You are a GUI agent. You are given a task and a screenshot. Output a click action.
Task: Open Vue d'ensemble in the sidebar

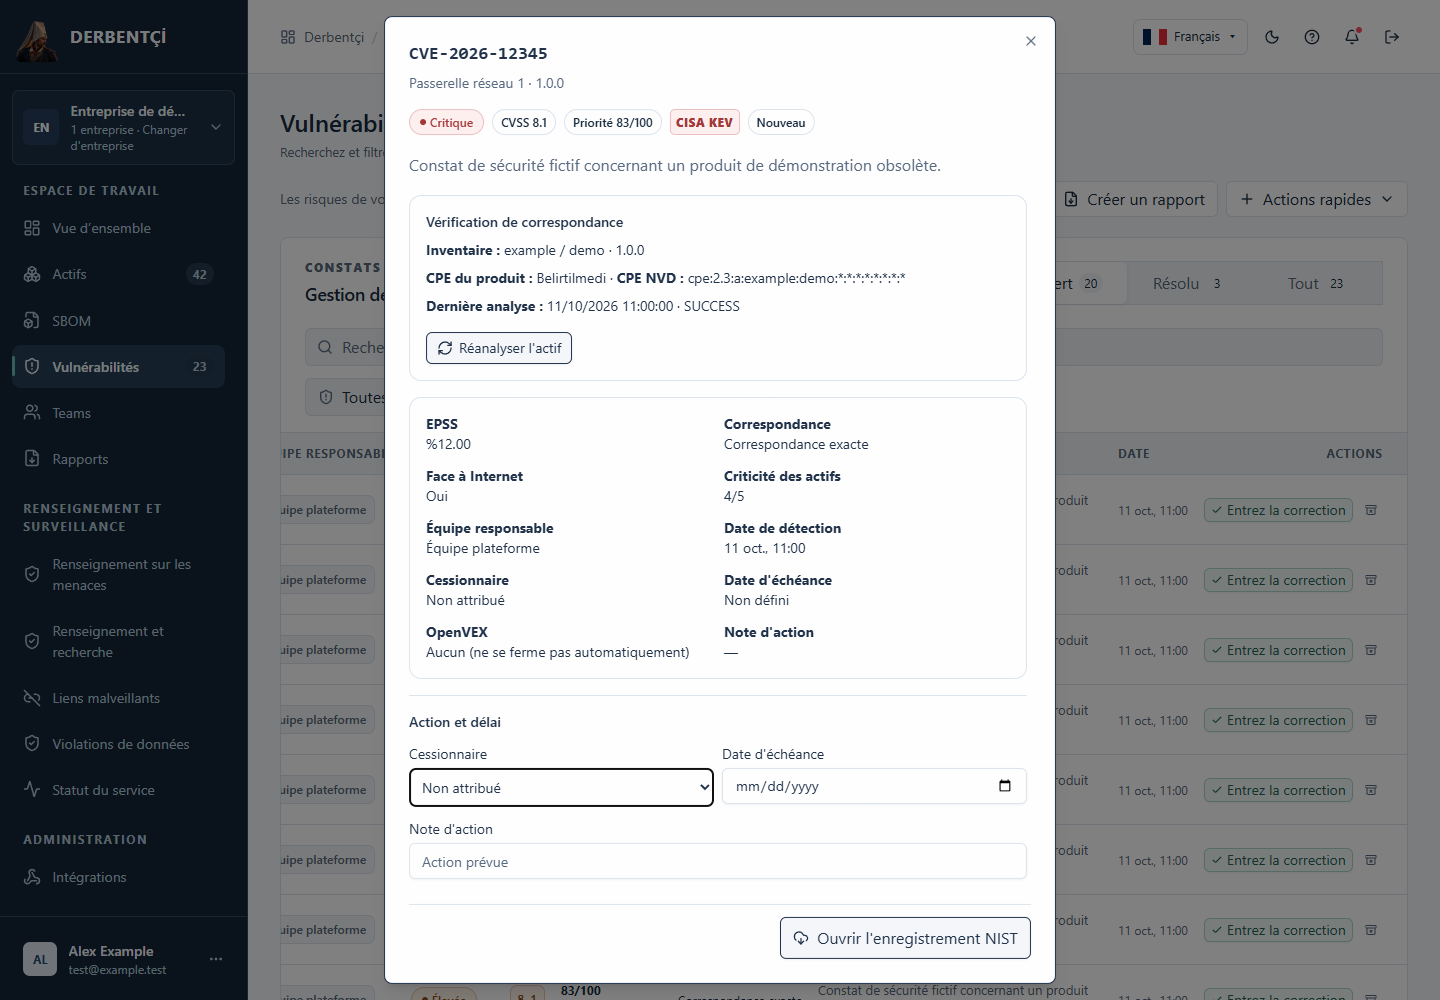[118, 228]
